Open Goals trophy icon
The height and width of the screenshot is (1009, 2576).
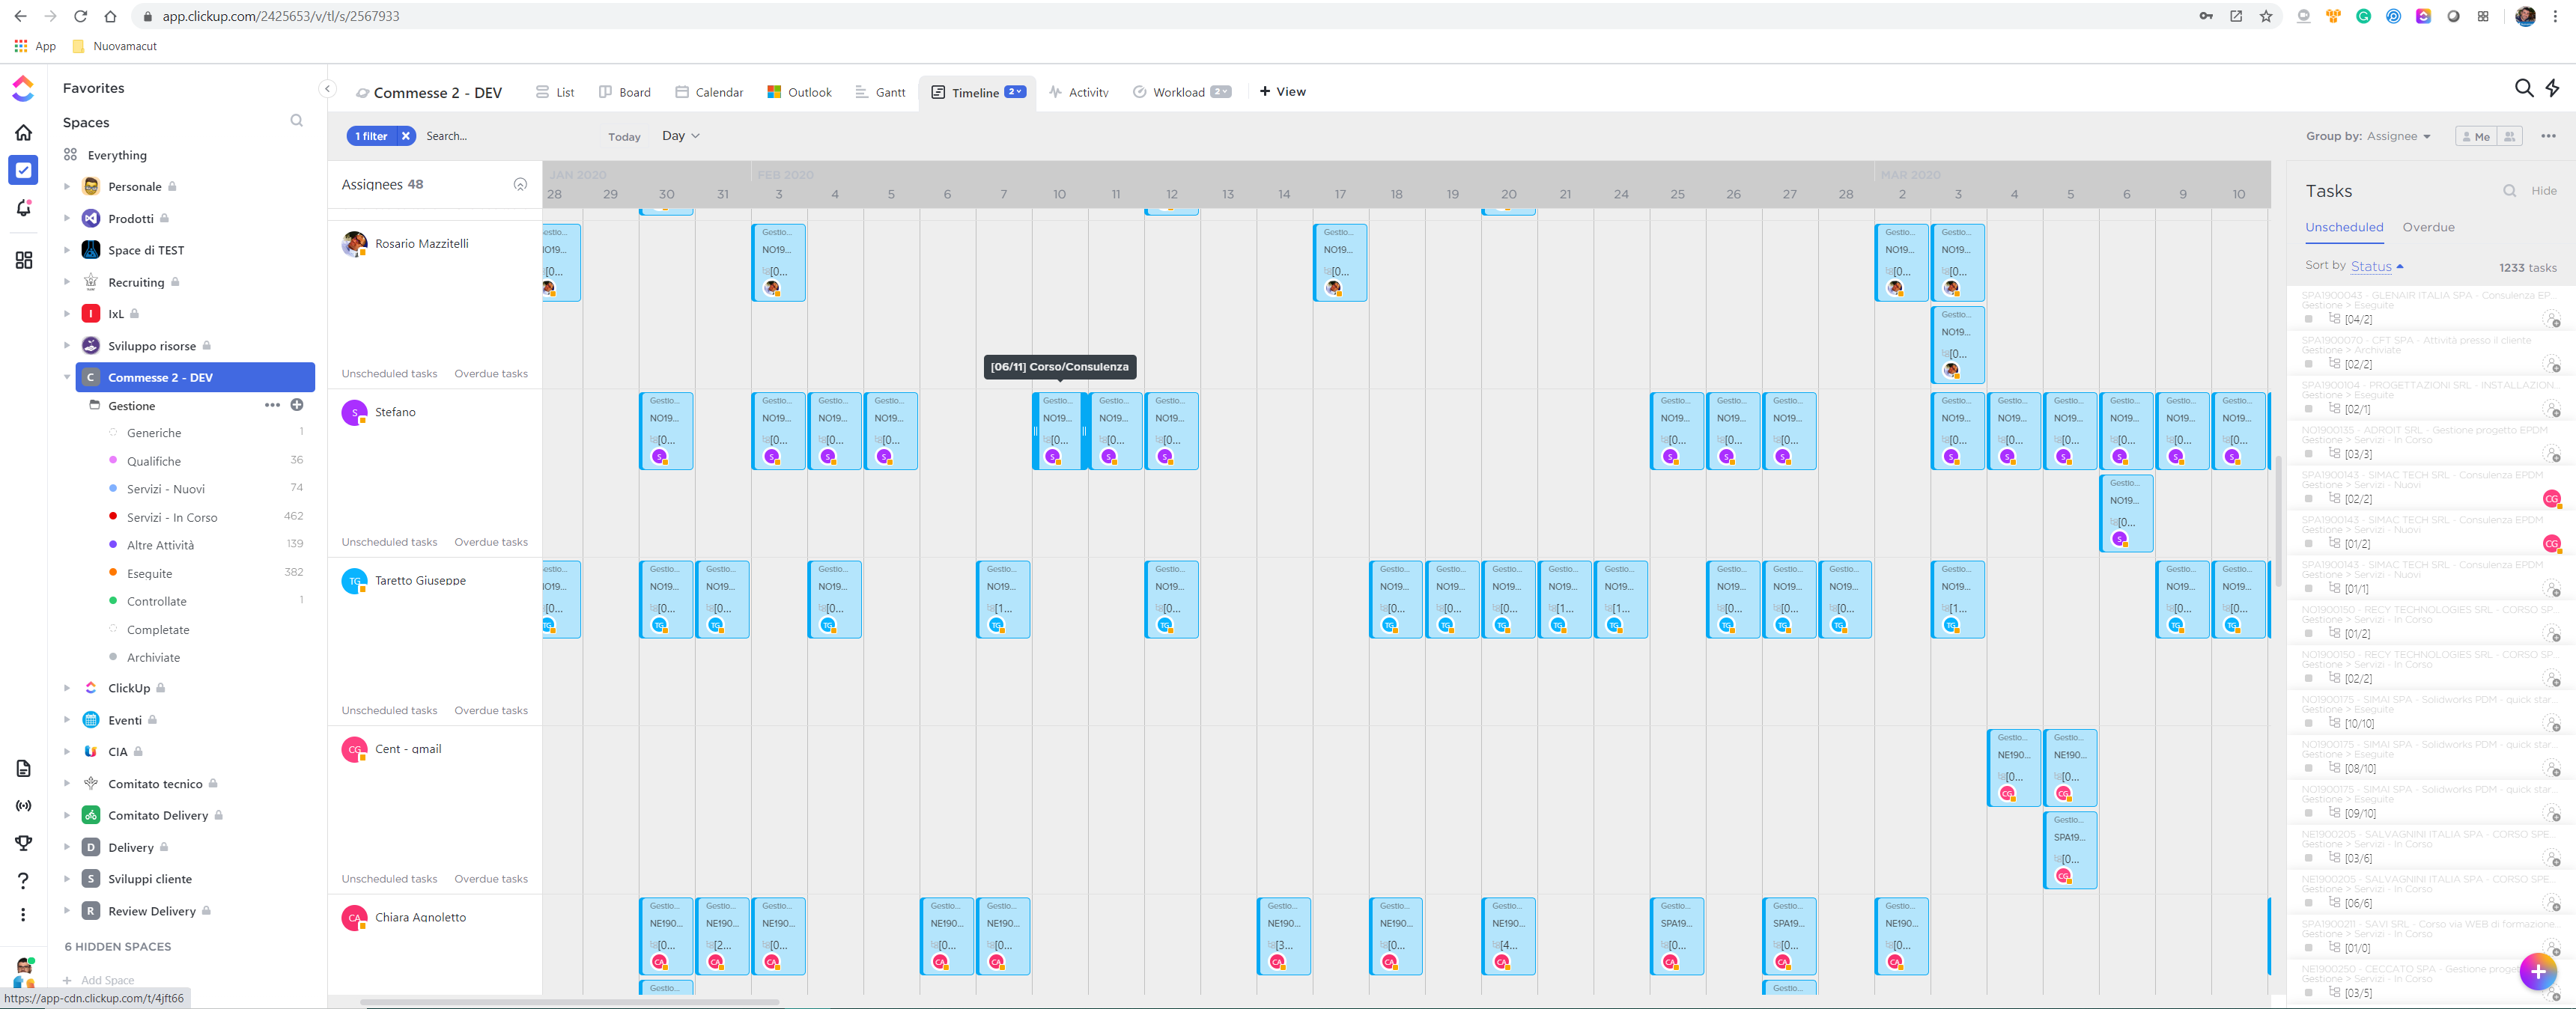coord(24,843)
